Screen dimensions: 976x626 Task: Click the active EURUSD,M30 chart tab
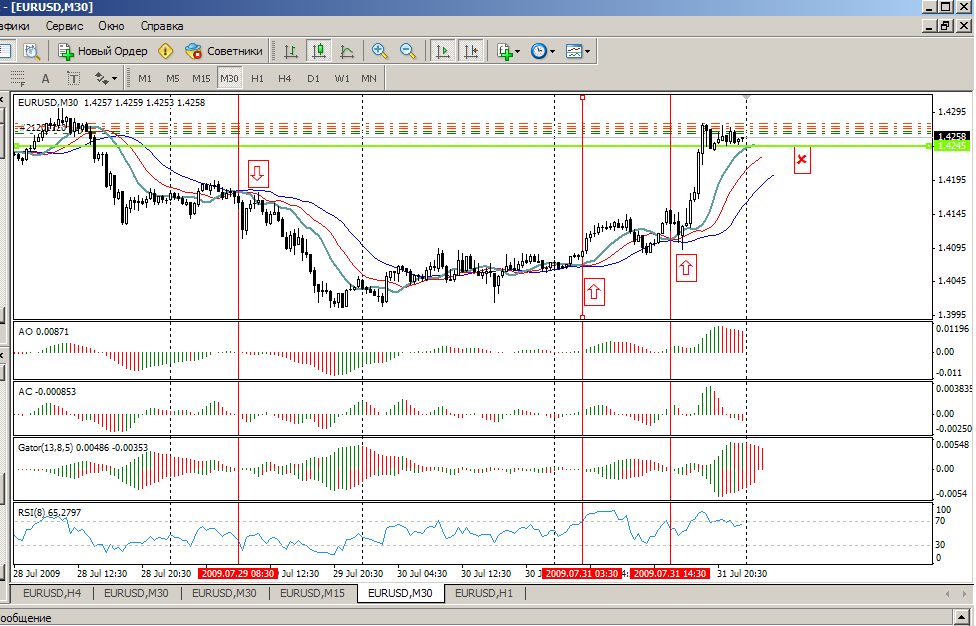tap(400, 593)
